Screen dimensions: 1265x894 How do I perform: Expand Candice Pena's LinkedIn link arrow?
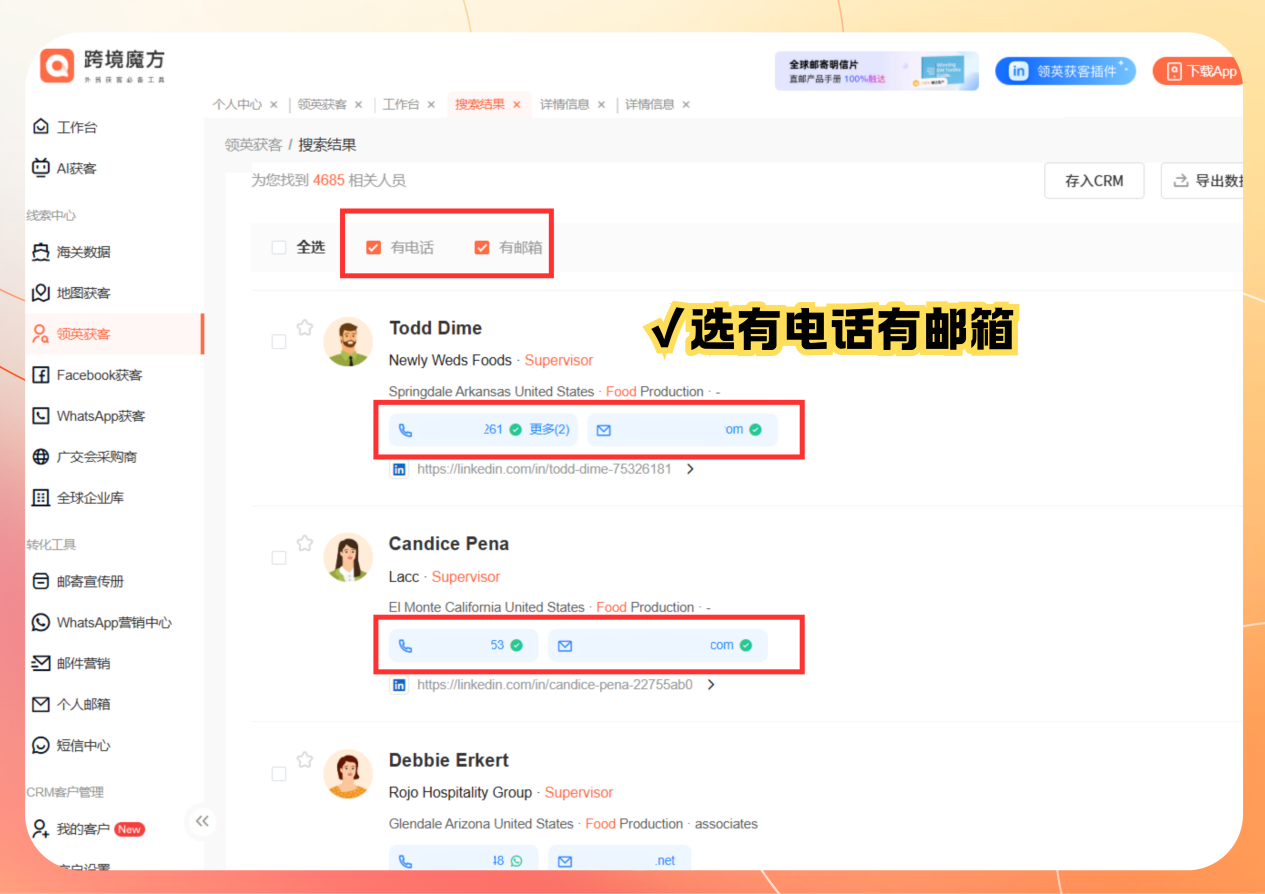[711, 685]
